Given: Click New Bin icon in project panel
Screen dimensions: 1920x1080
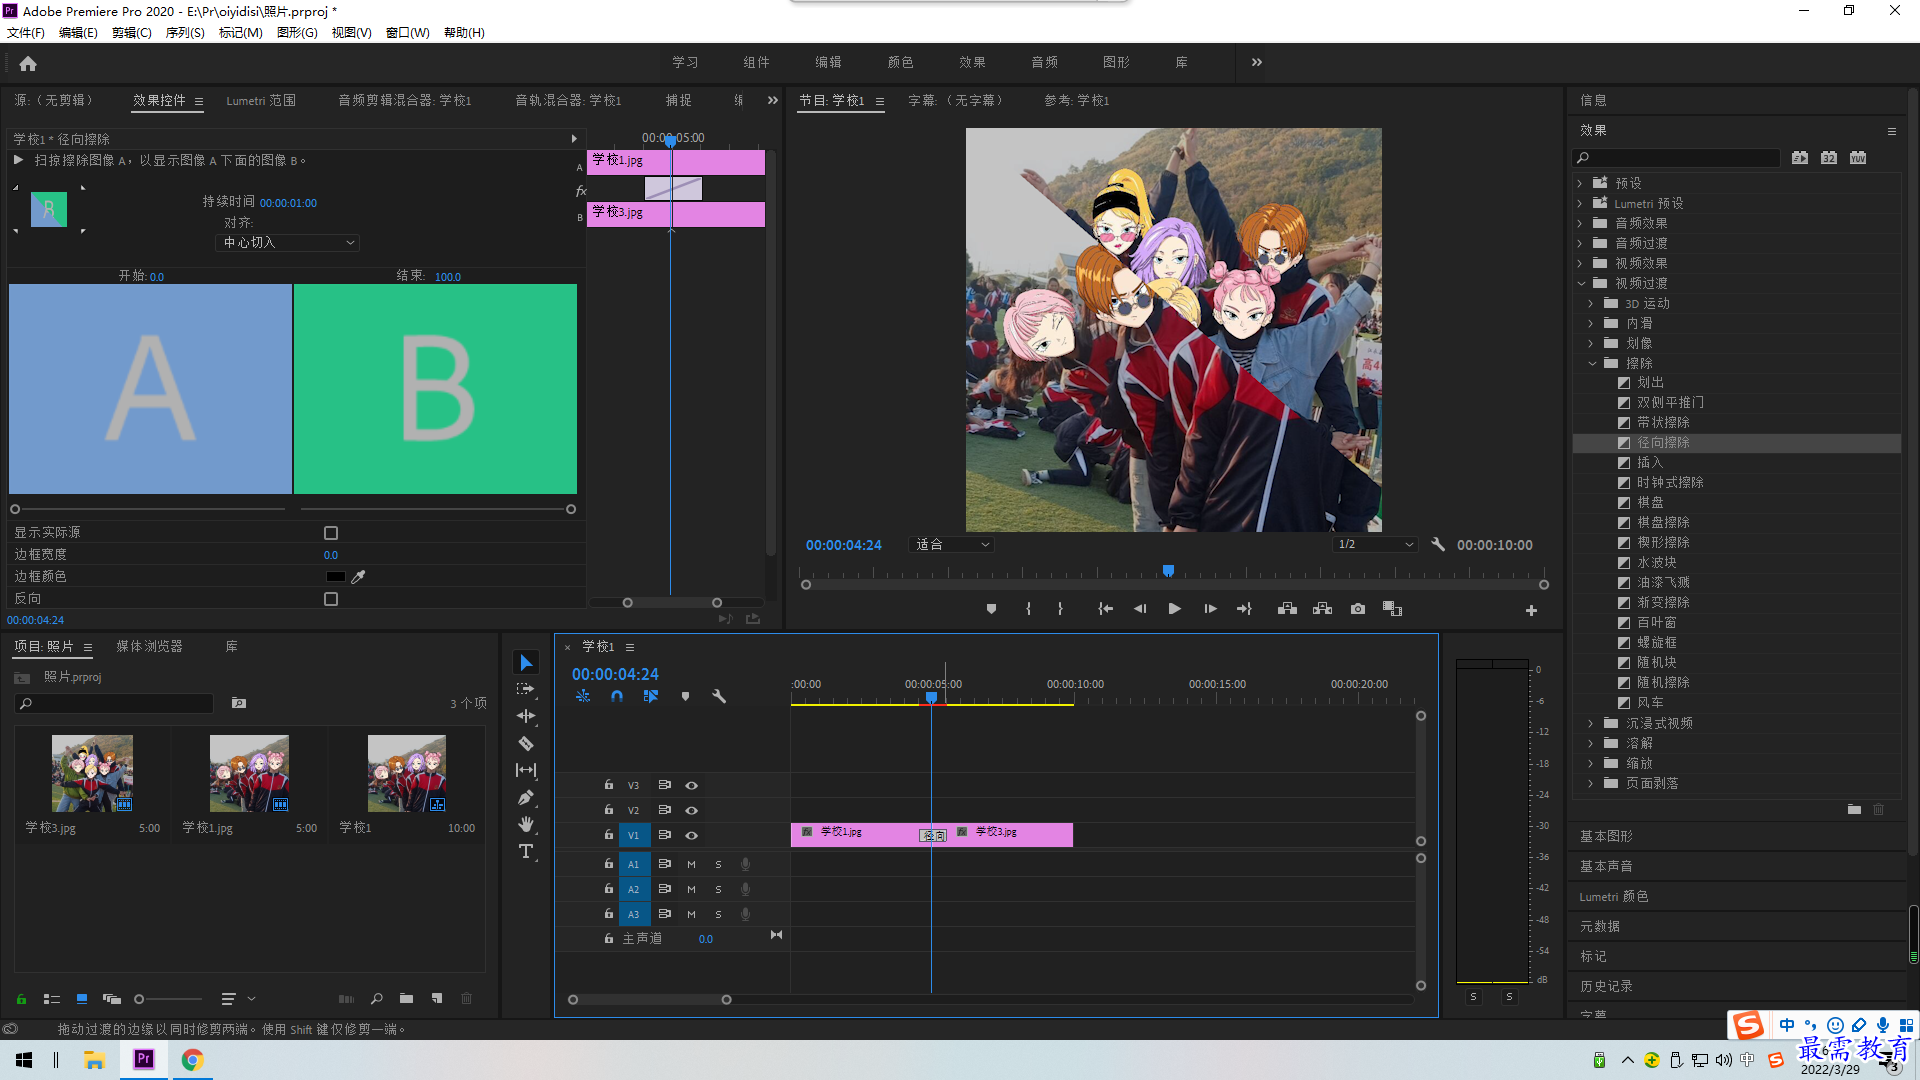Looking at the screenshot, I should [406, 998].
